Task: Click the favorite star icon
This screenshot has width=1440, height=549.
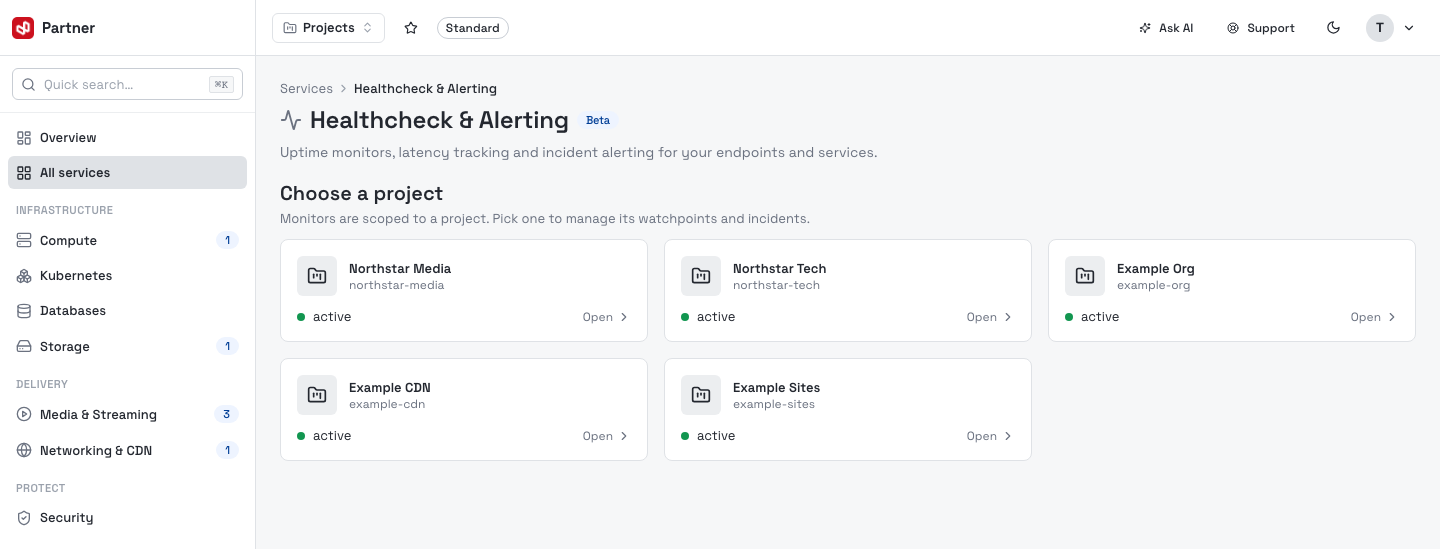Action: click(x=411, y=28)
